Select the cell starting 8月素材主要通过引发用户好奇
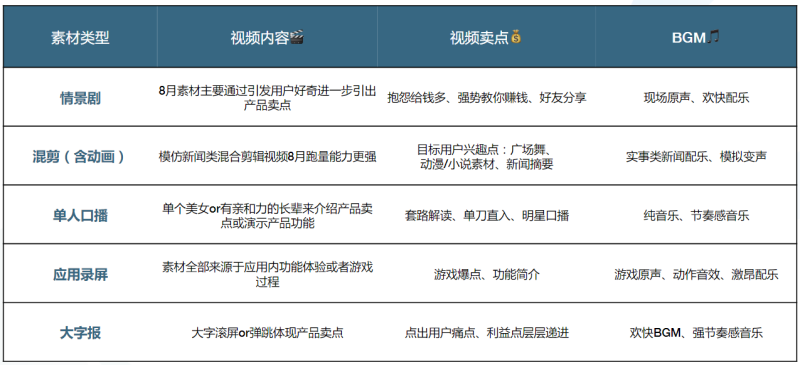Screen dimensions: 800x365 267,98
